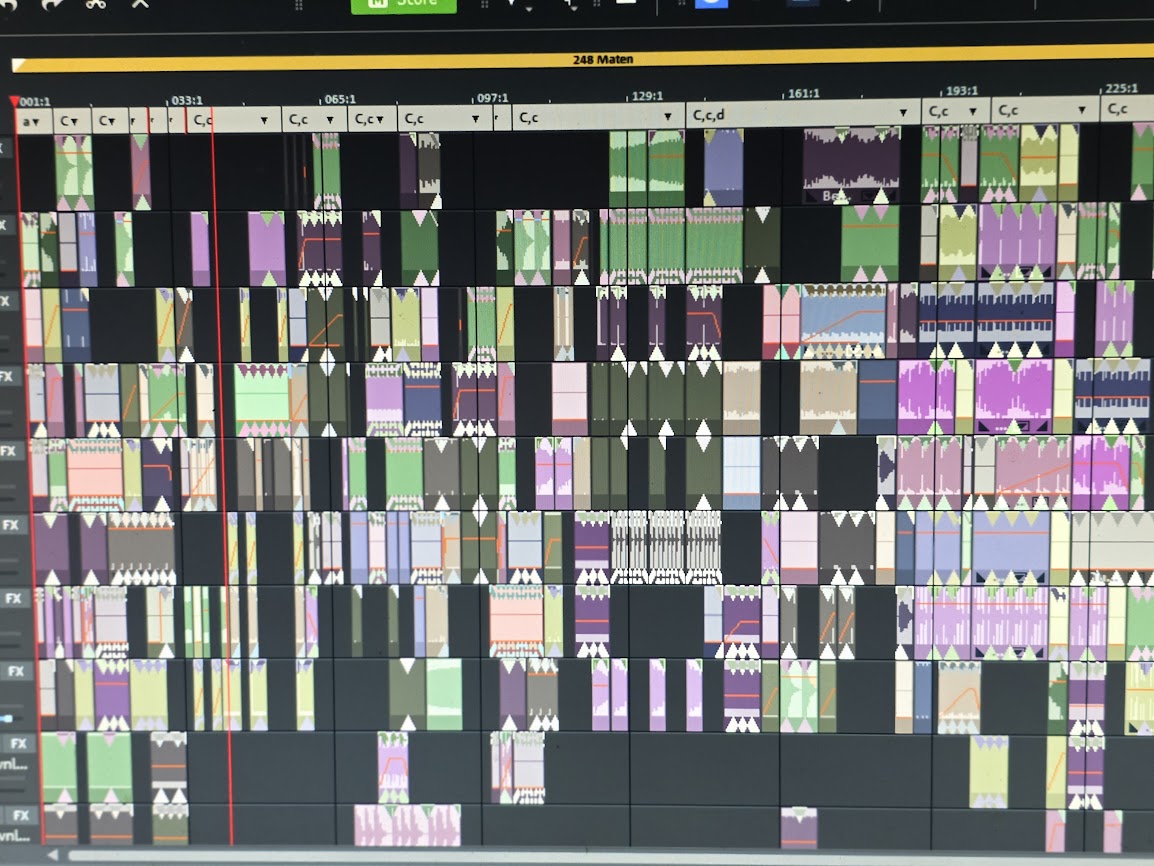Click the small blue slider thumb on the left edge

click(8, 718)
